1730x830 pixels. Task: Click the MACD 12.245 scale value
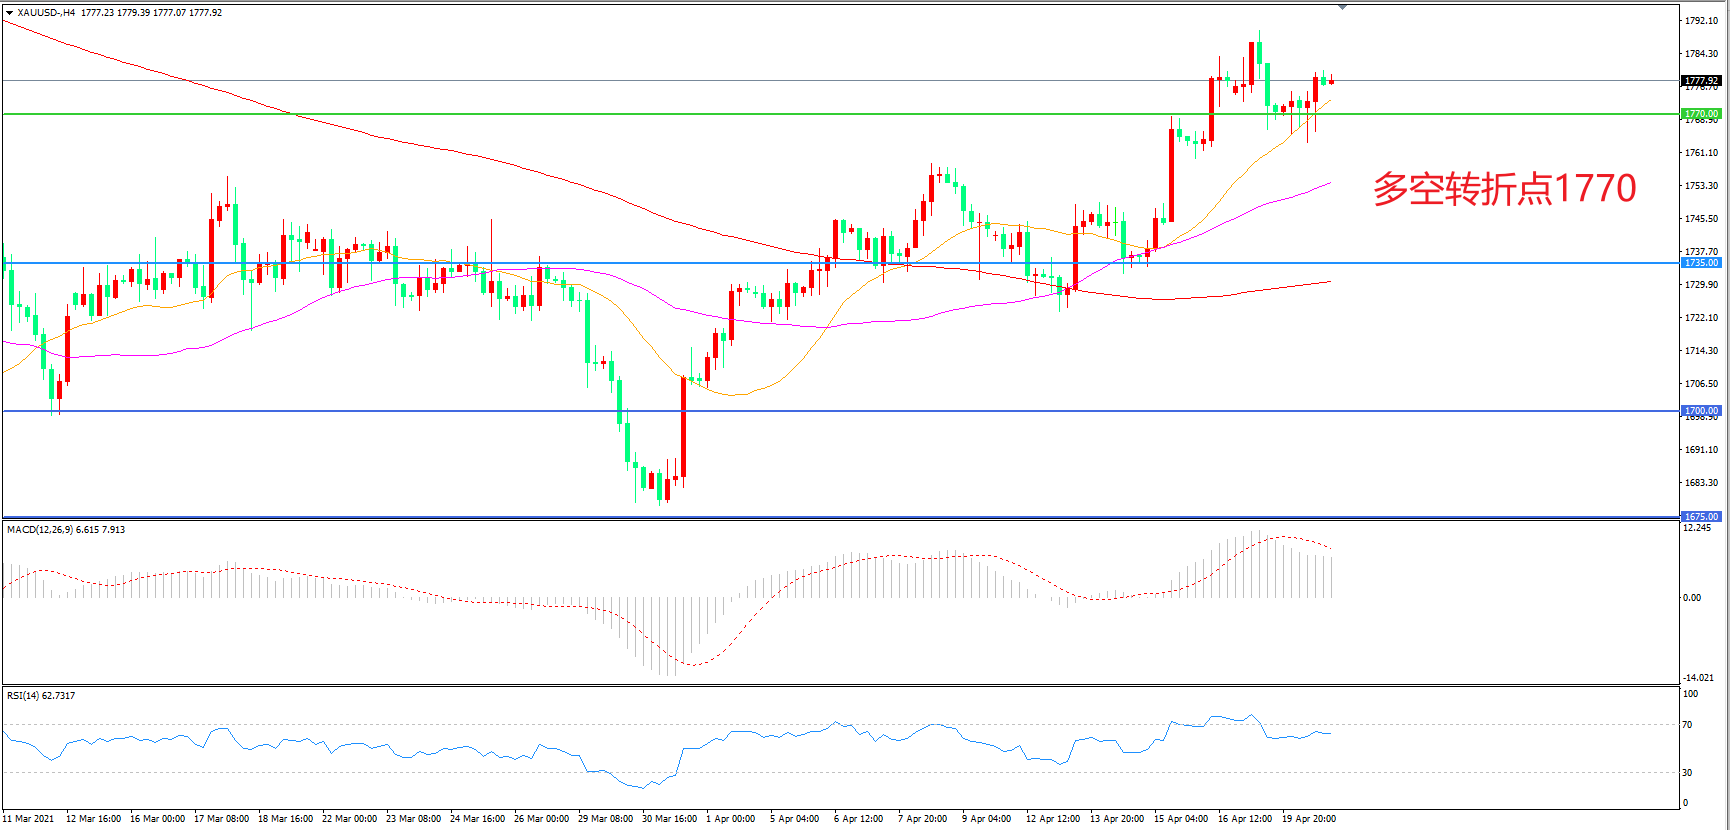click(1697, 528)
